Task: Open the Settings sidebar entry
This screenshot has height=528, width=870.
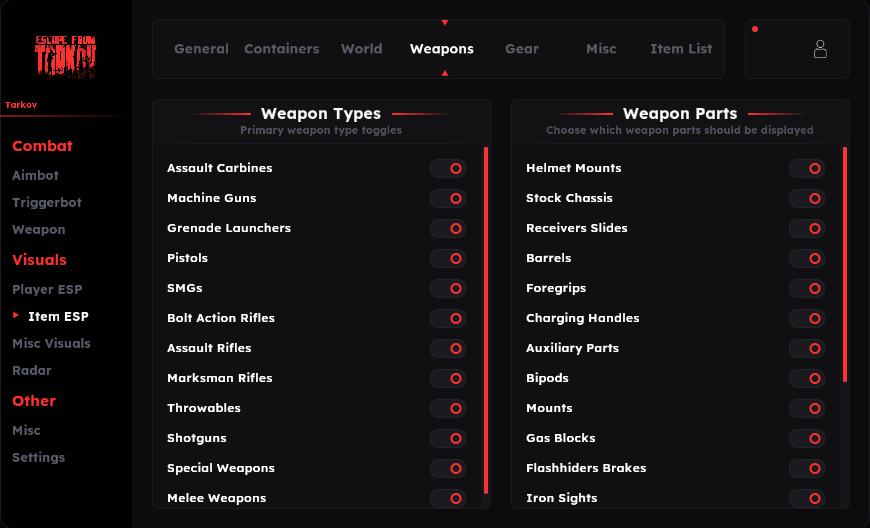Action: 38,458
